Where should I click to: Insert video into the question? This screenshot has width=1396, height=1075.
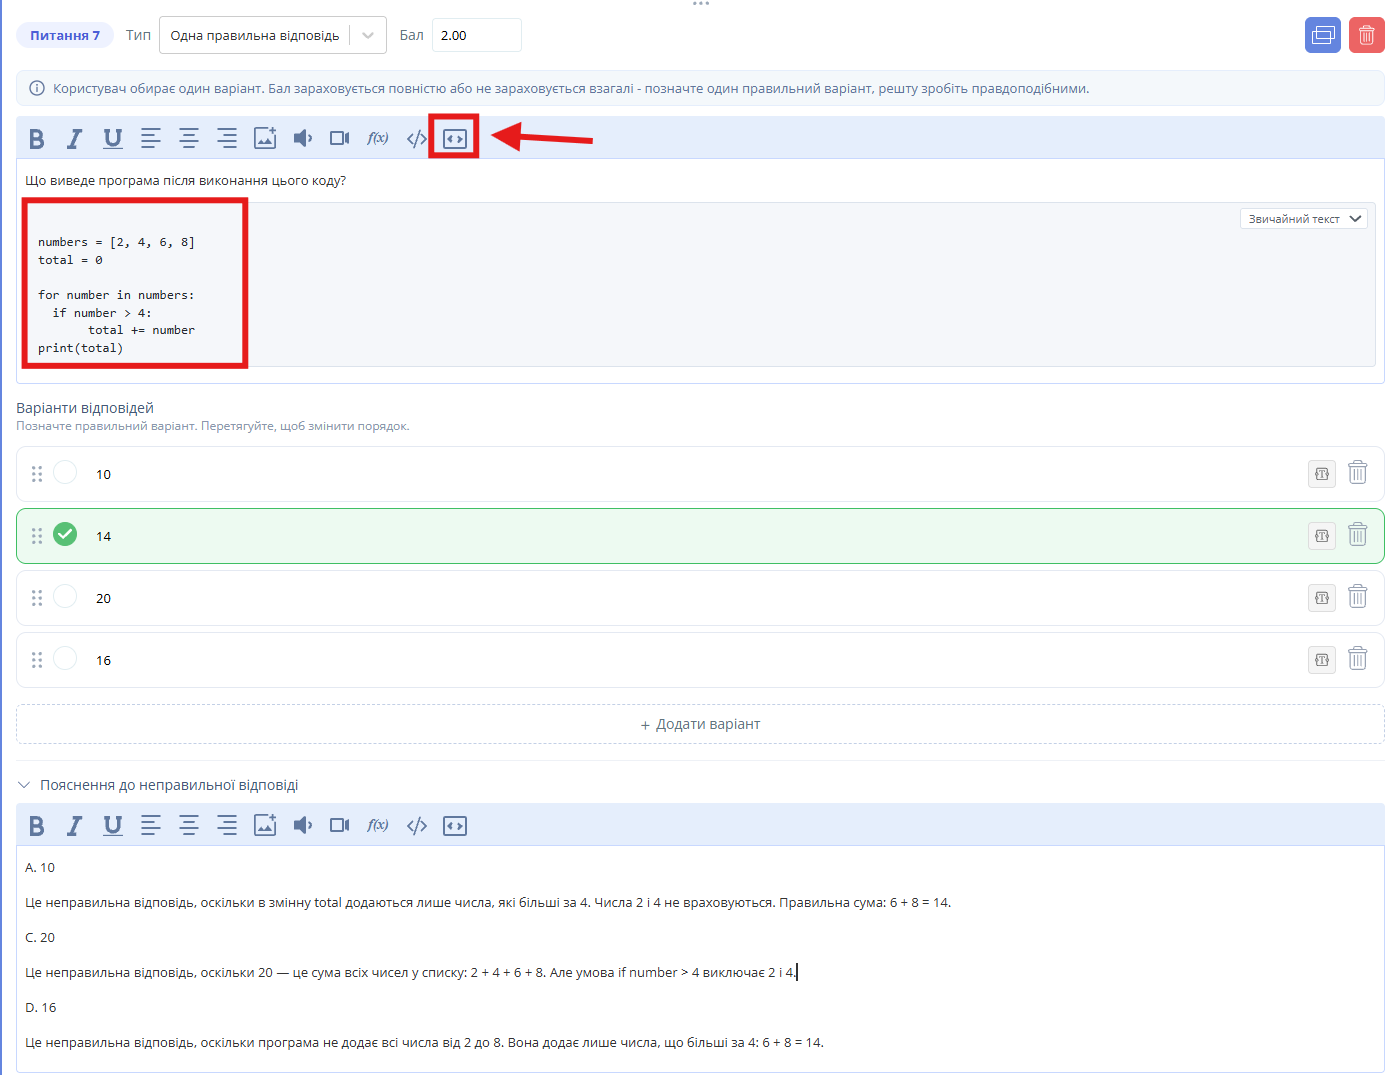(340, 138)
